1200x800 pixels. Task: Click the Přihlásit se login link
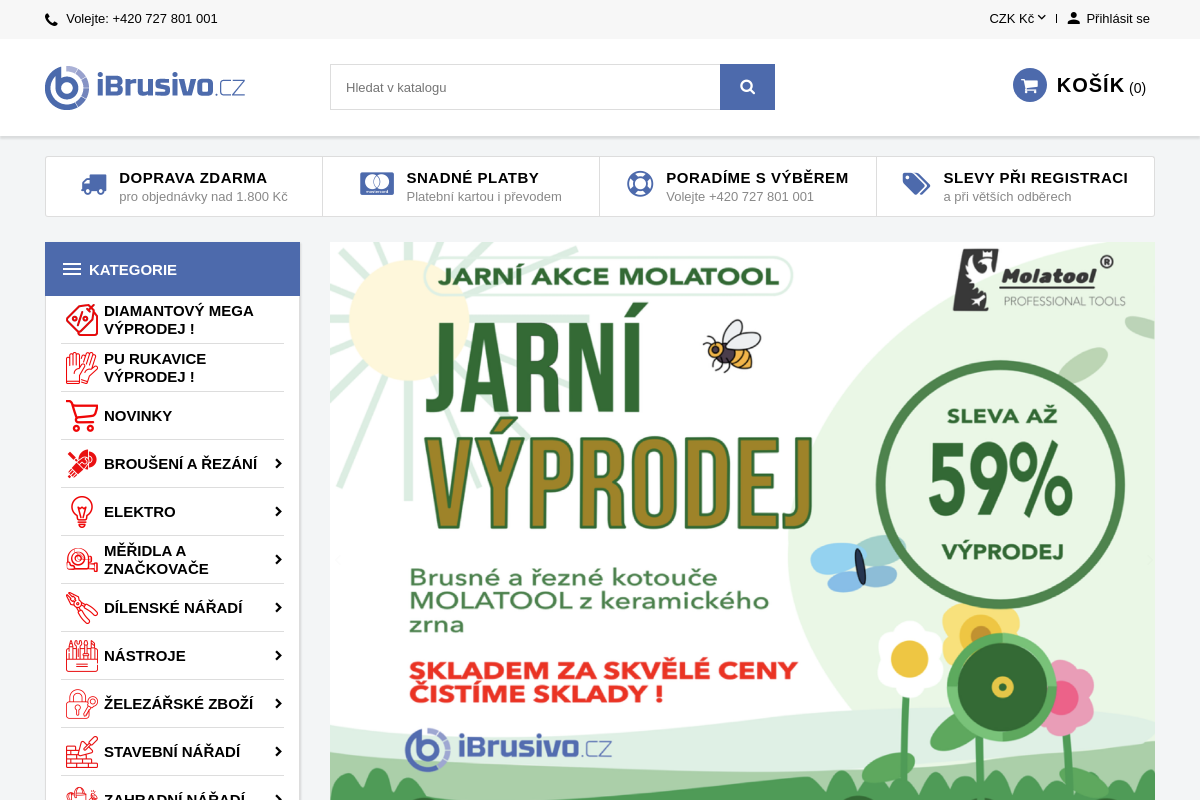(1118, 18)
